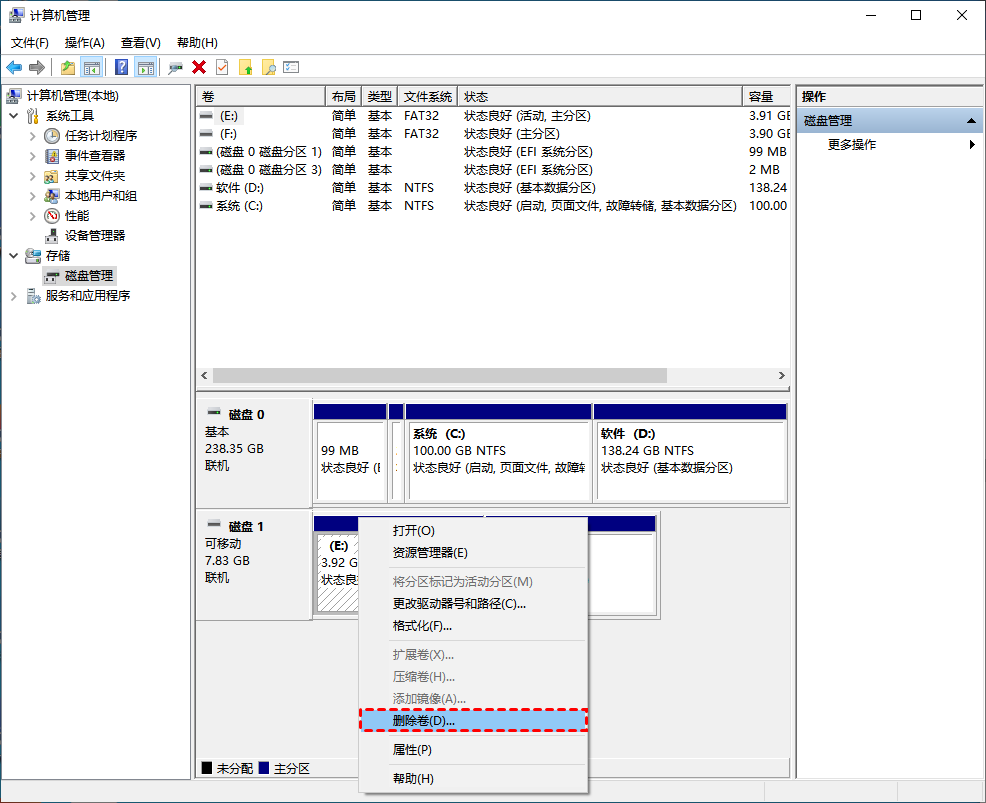Image resolution: width=986 pixels, height=803 pixels.
Task: Expand the 事件查看器 node
Action: click(x=33, y=156)
